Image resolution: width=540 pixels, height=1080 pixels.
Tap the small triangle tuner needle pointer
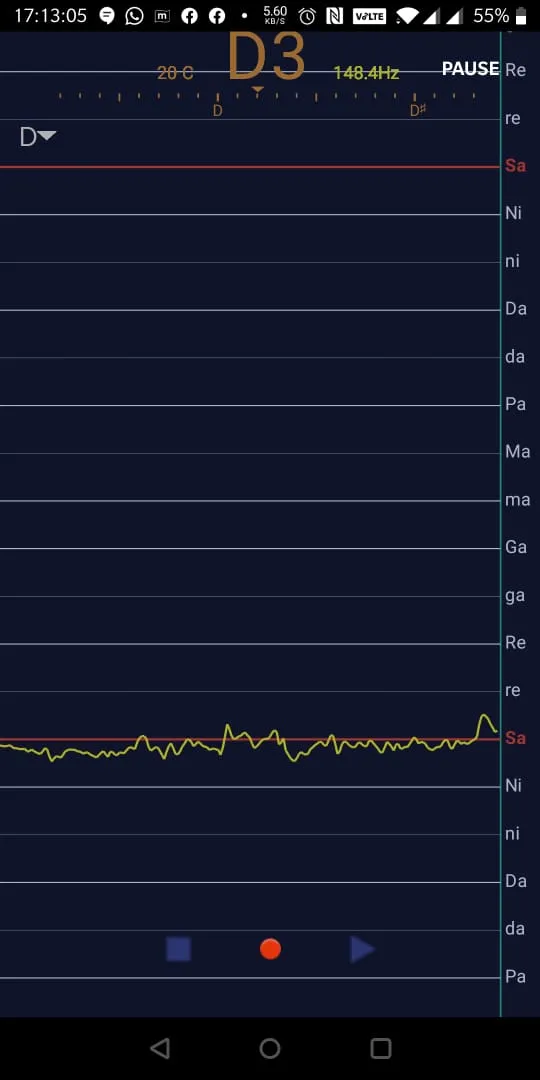(258, 90)
